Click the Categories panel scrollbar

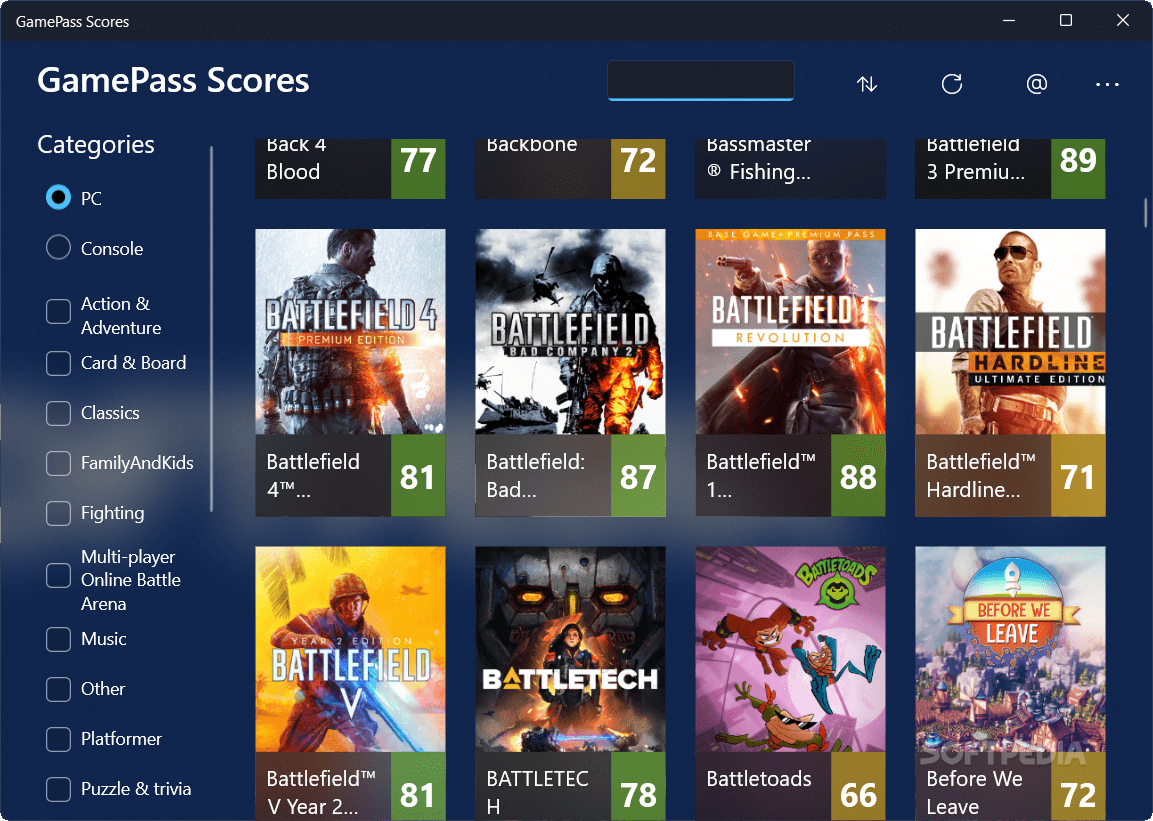(211, 329)
